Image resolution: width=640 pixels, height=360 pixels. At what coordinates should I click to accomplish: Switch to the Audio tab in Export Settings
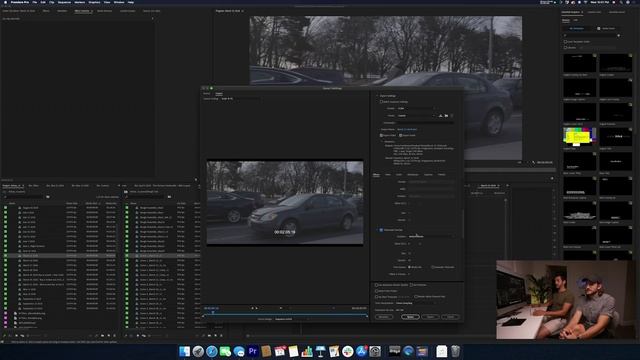pyautogui.click(x=399, y=175)
